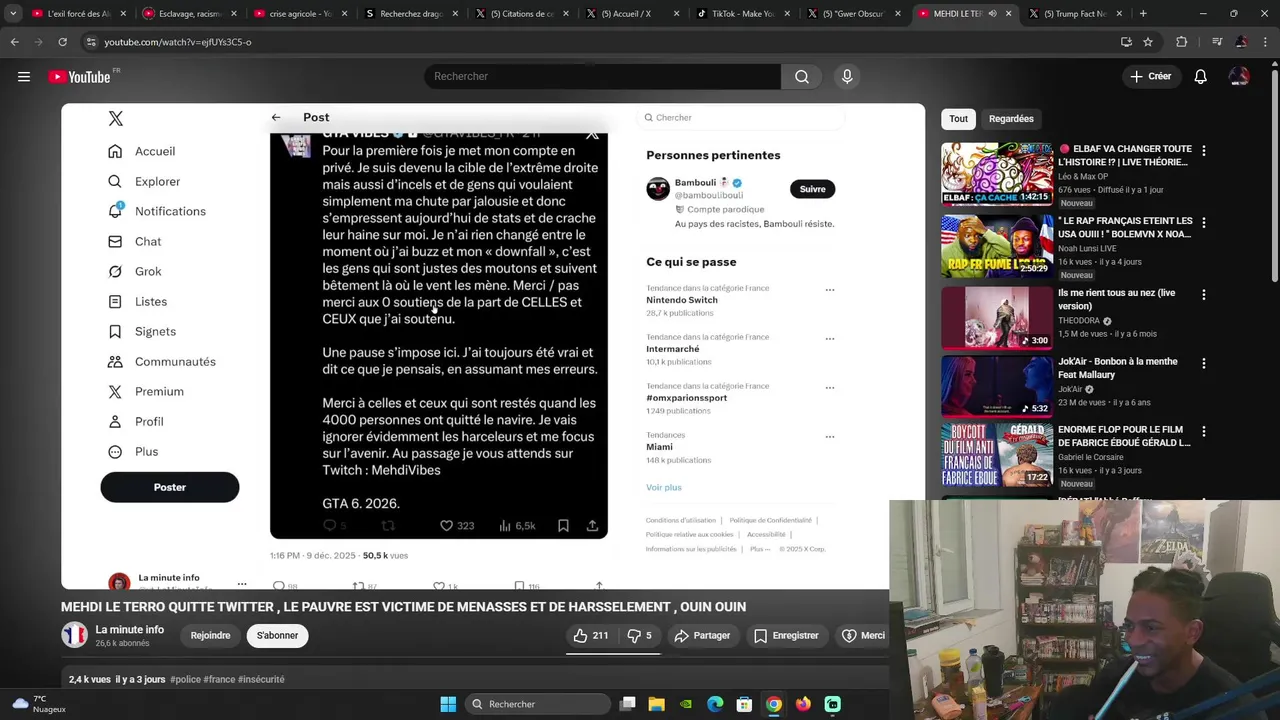Mute the playing MEHDI LE TERRO tab
Screen dimensions: 1280x720
coord(991,14)
